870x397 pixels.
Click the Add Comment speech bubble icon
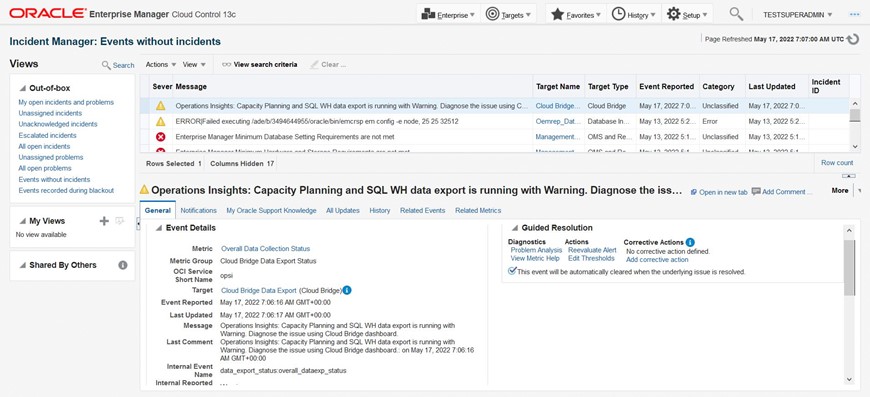[x=756, y=191]
